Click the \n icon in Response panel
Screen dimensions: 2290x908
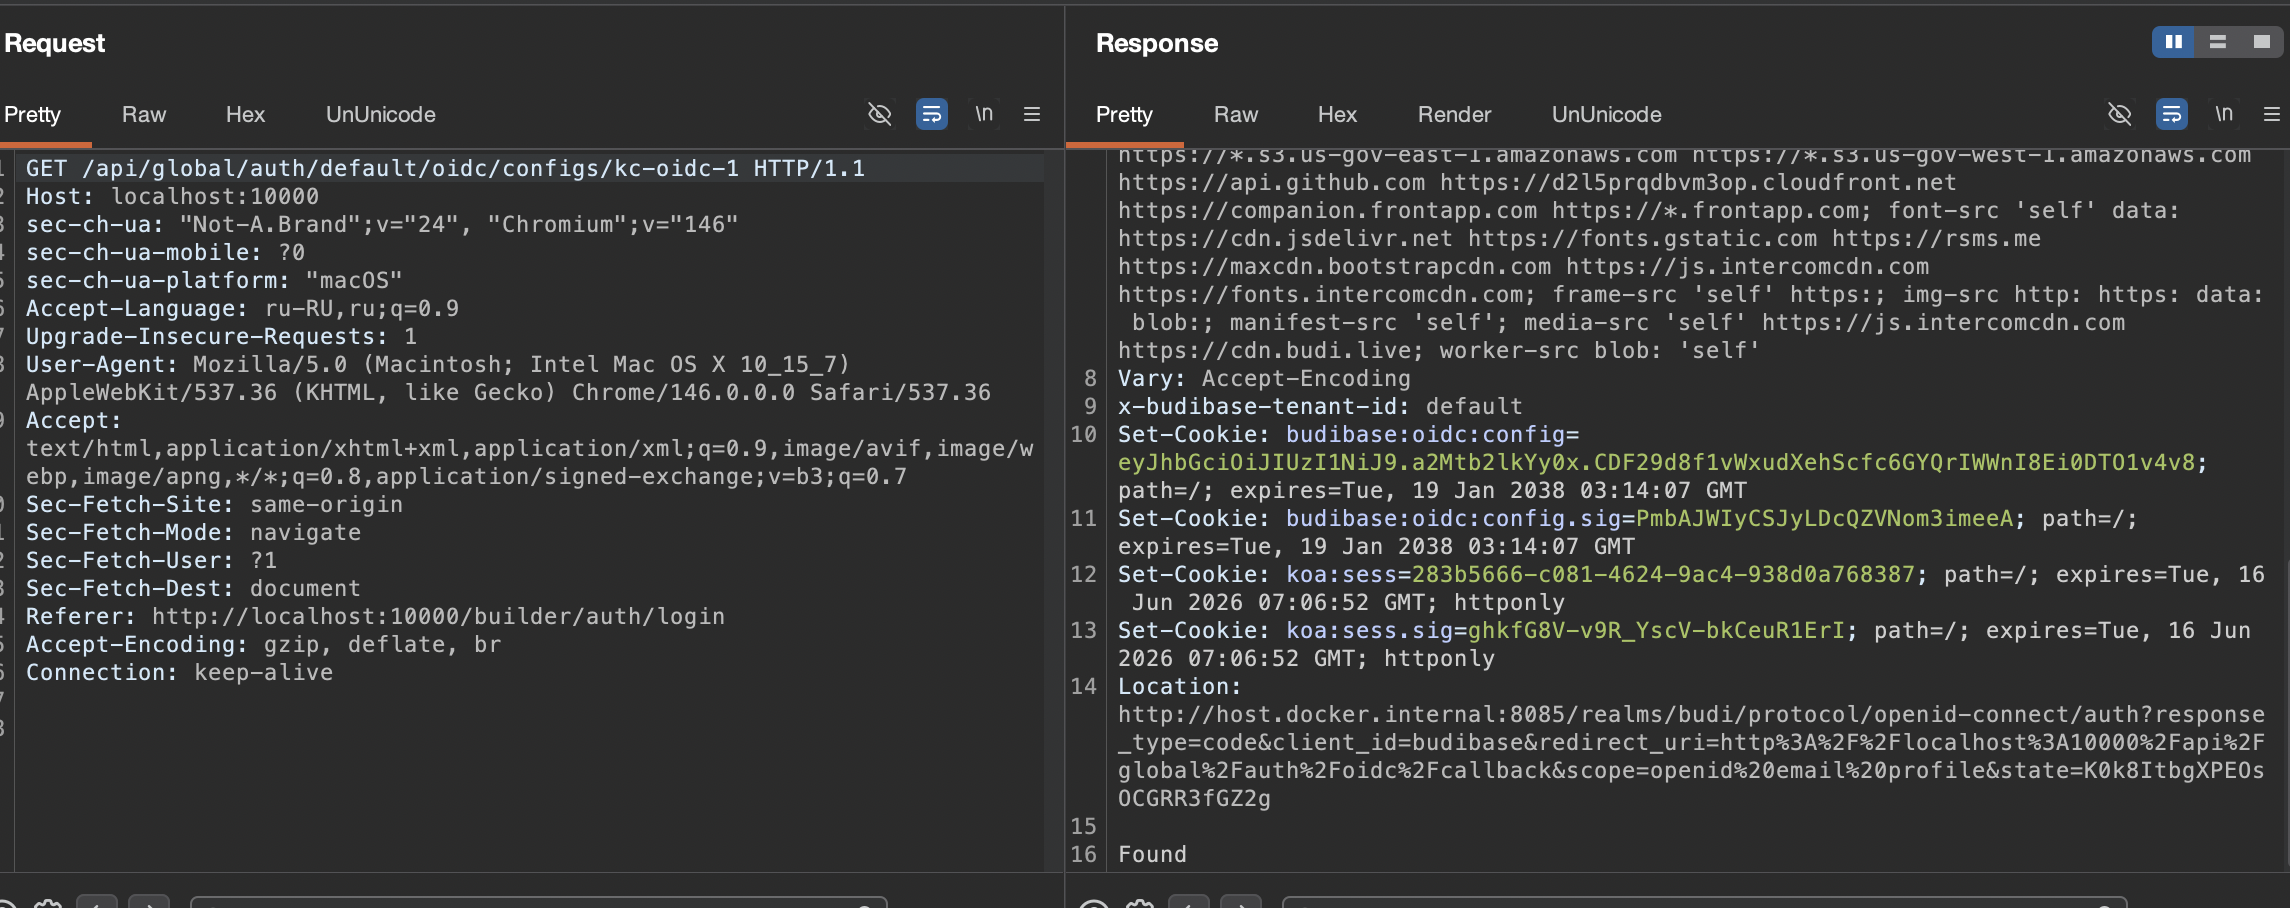[x=2224, y=114]
